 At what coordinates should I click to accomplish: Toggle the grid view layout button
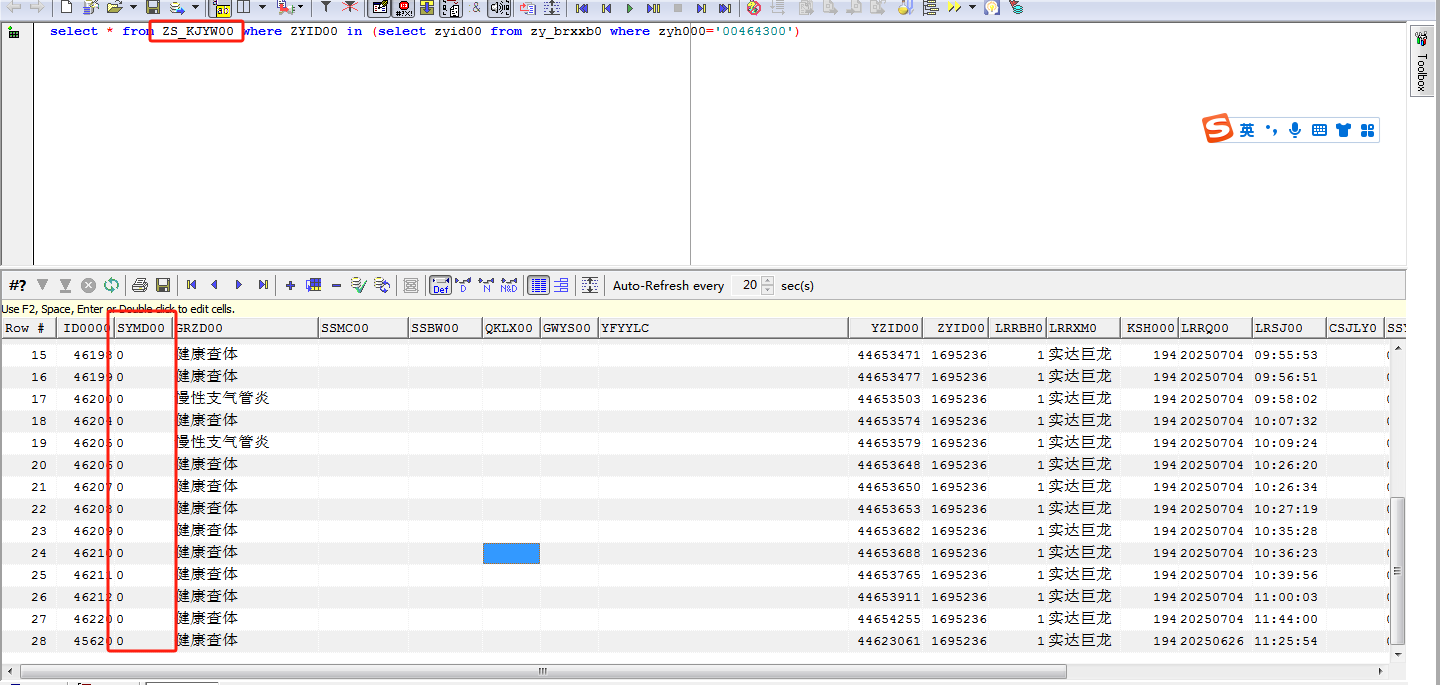(x=538, y=285)
